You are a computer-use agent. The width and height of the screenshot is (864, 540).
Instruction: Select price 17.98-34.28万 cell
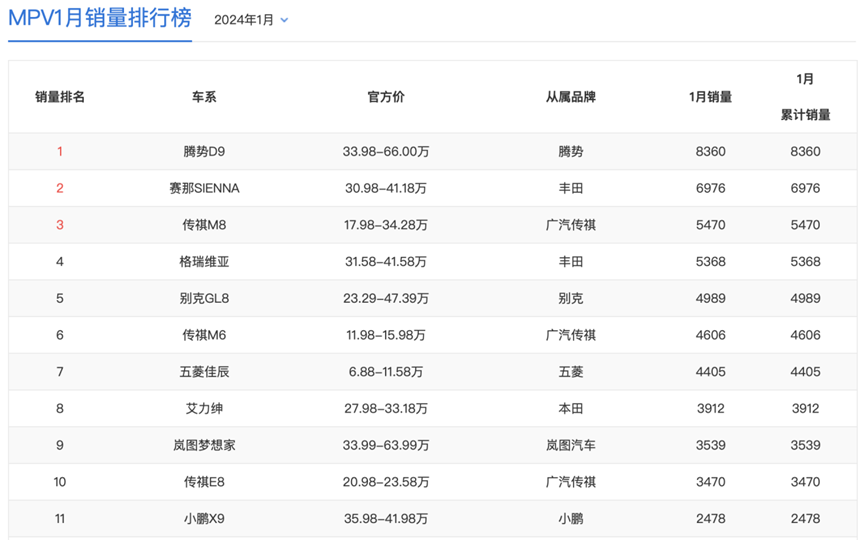pos(386,225)
